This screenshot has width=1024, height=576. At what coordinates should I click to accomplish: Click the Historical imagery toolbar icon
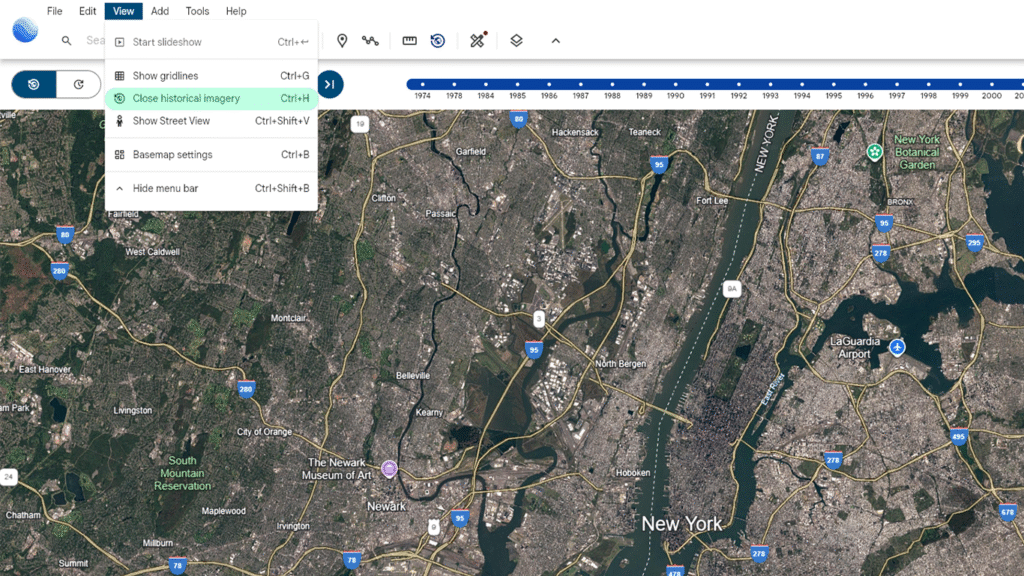click(x=438, y=41)
